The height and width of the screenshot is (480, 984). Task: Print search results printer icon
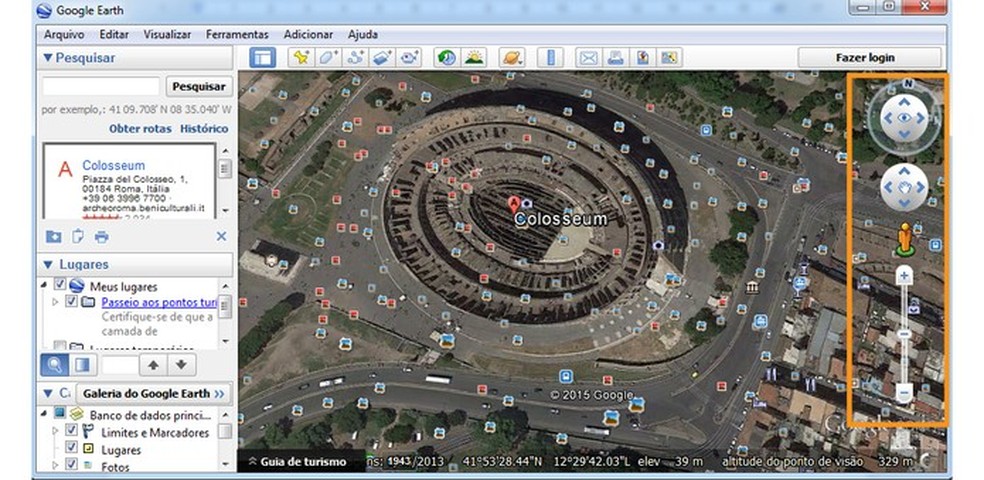102,237
